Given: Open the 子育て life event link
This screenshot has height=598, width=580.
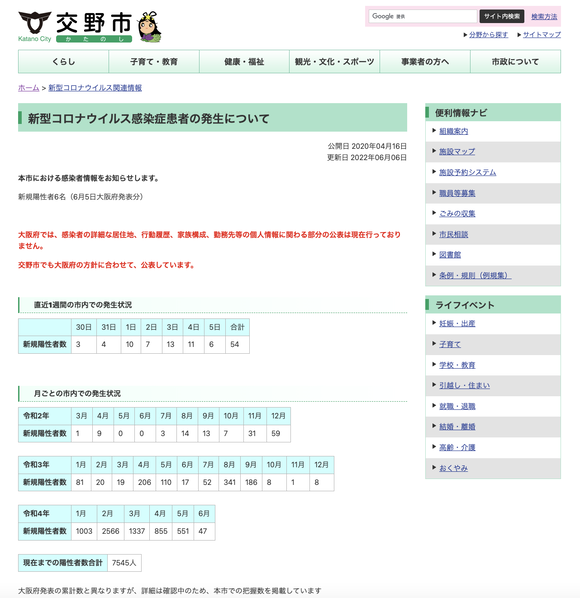Looking at the screenshot, I should [x=450, y=344].
